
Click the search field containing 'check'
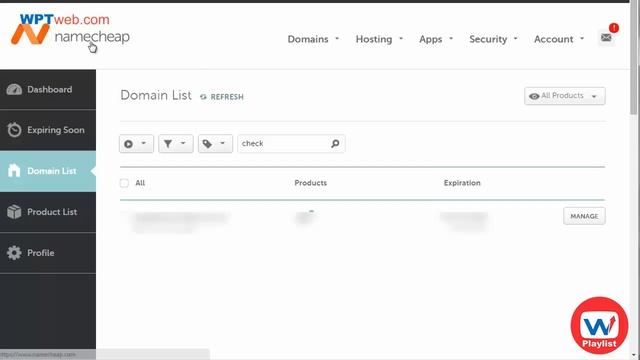(x=291, y=144)
